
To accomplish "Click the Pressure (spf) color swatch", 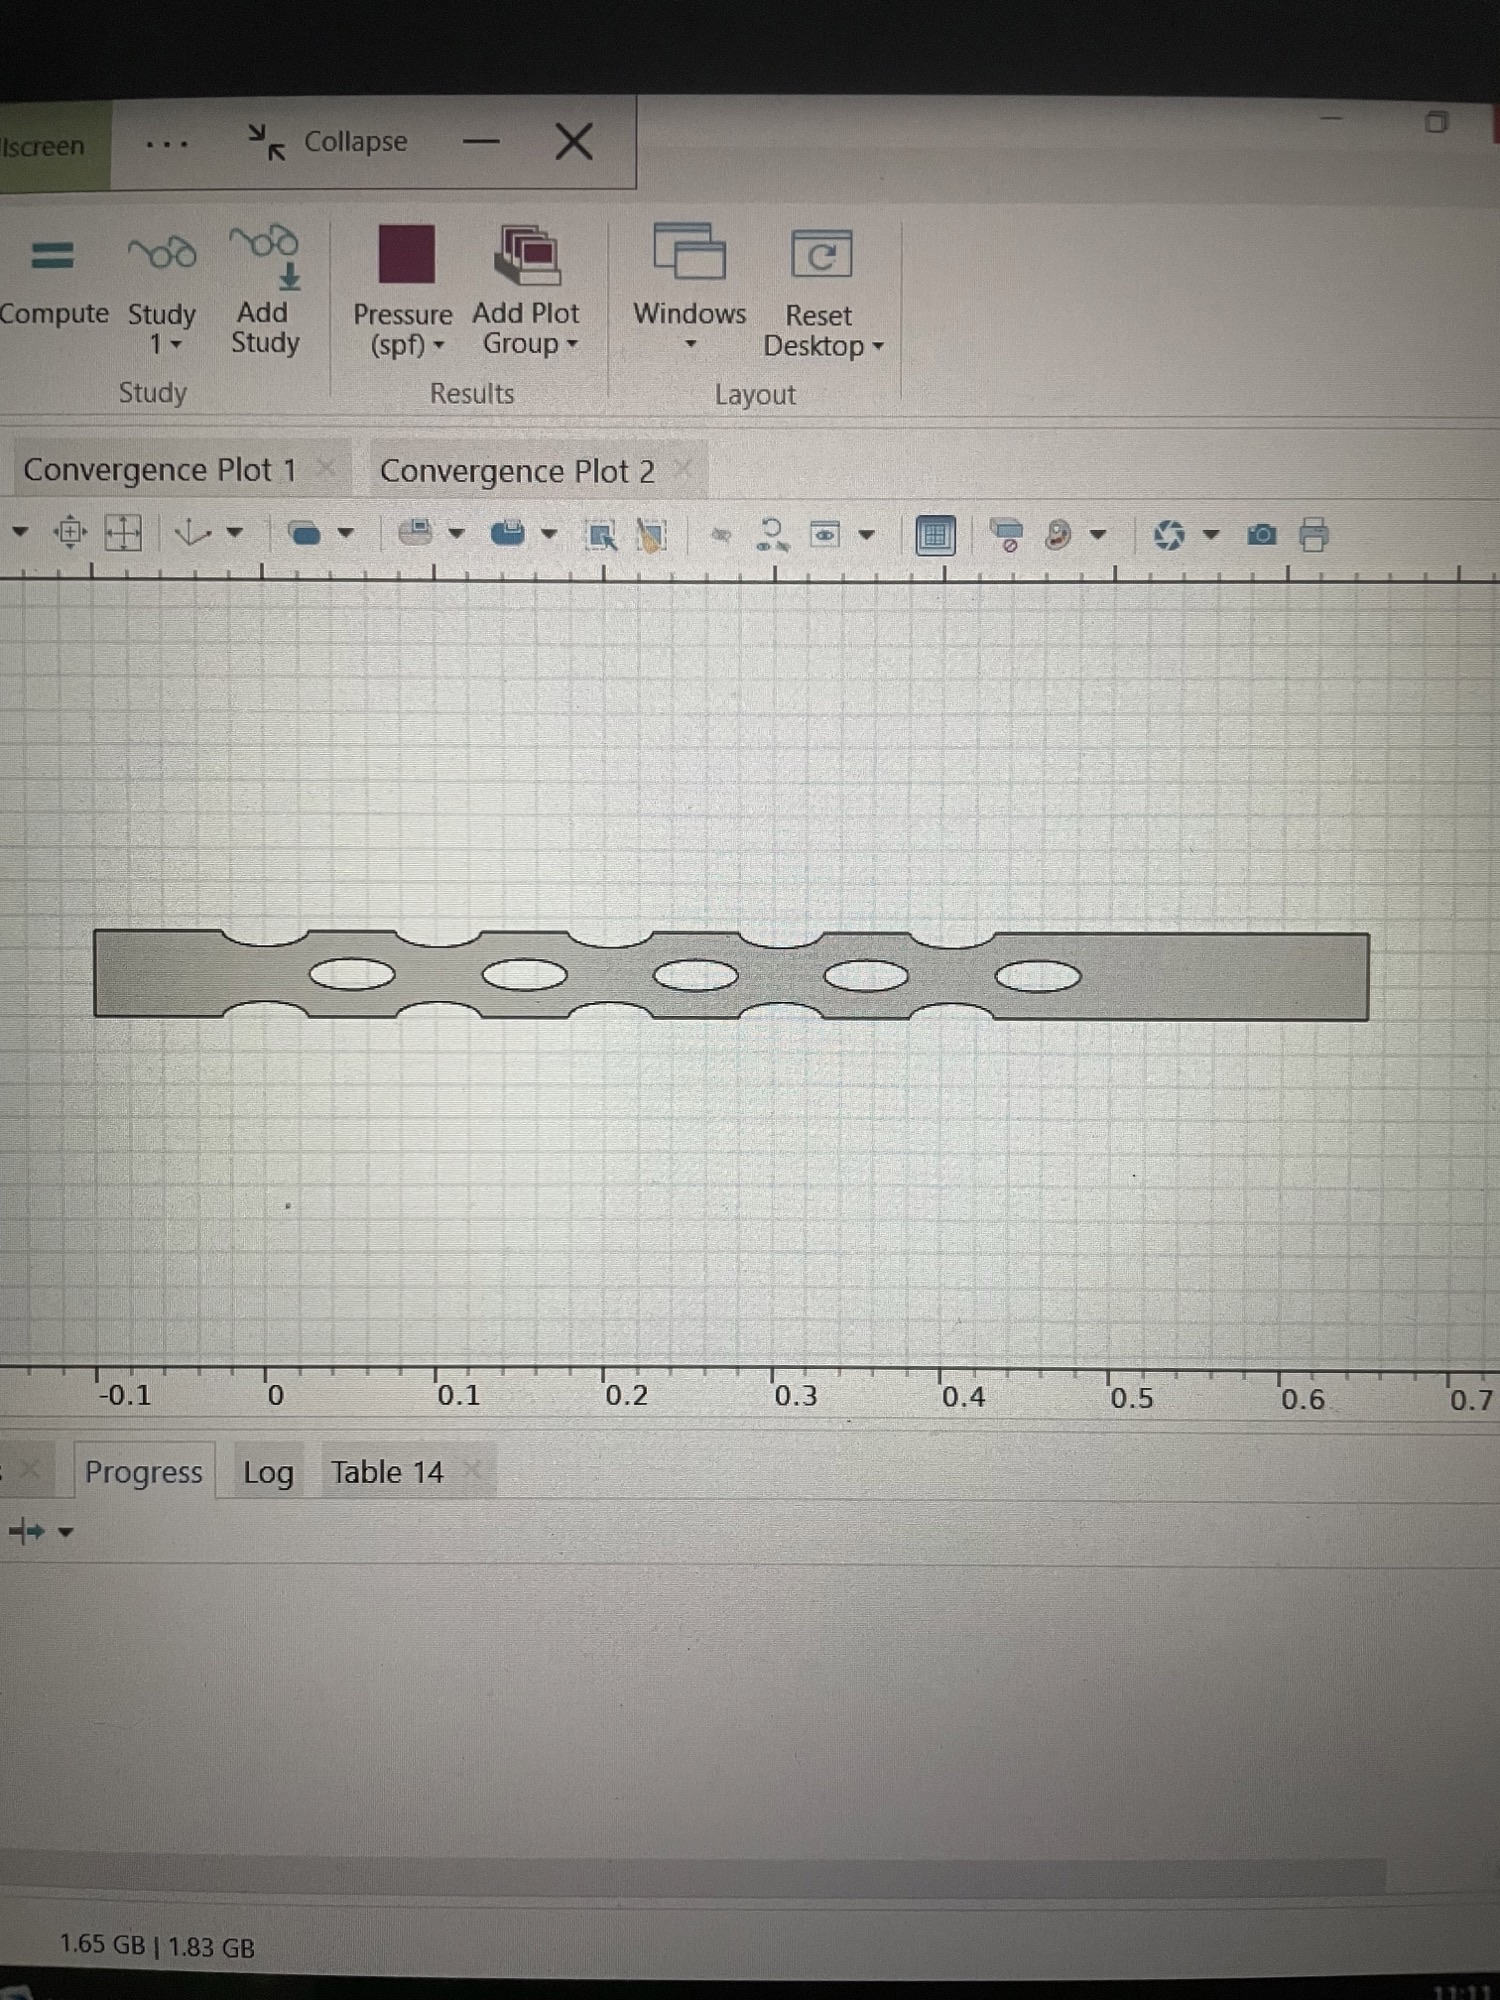I will tap(406, 254).
